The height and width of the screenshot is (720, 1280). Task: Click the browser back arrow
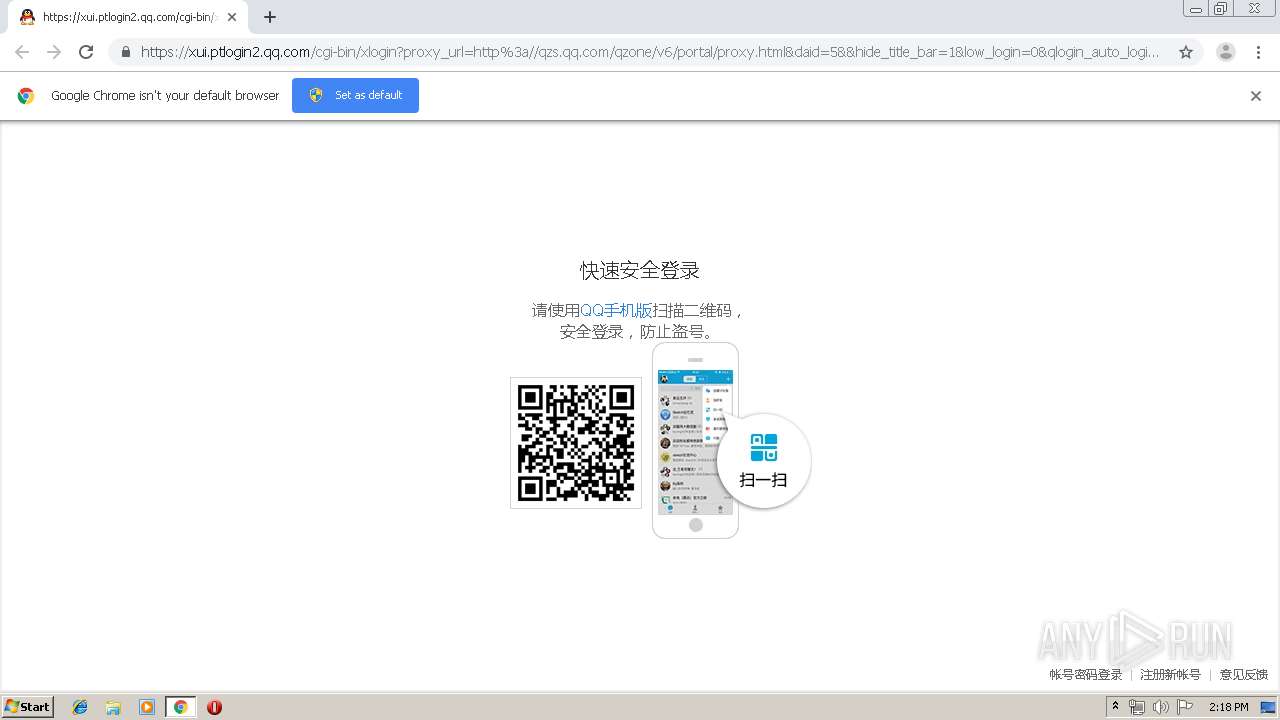[x=22, y=52]
